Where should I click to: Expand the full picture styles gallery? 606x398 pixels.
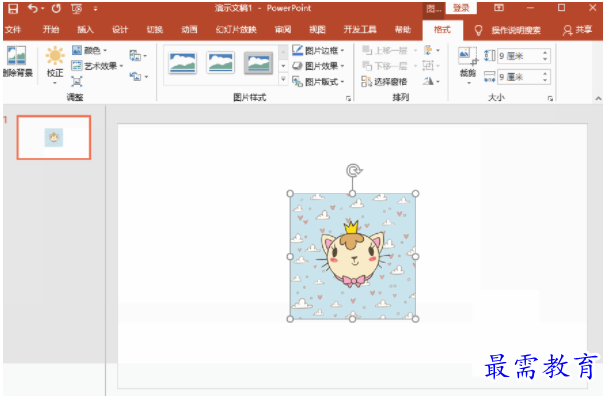click(283, 79)
